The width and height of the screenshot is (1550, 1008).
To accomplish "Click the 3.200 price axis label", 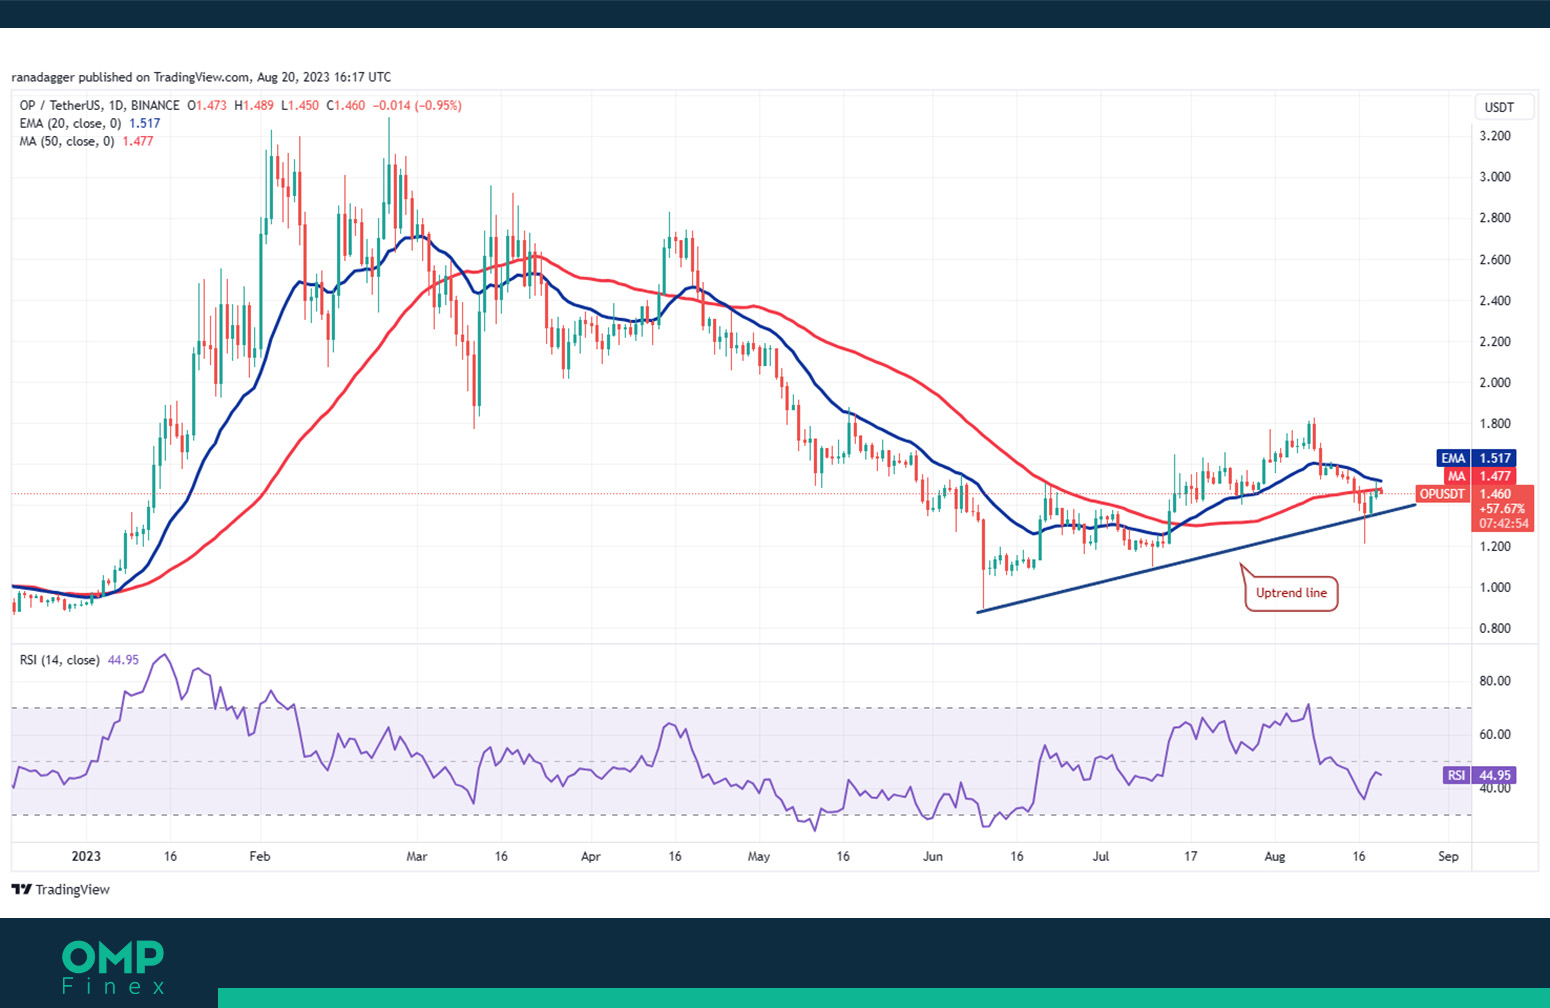I will [x=1495, y=136].
